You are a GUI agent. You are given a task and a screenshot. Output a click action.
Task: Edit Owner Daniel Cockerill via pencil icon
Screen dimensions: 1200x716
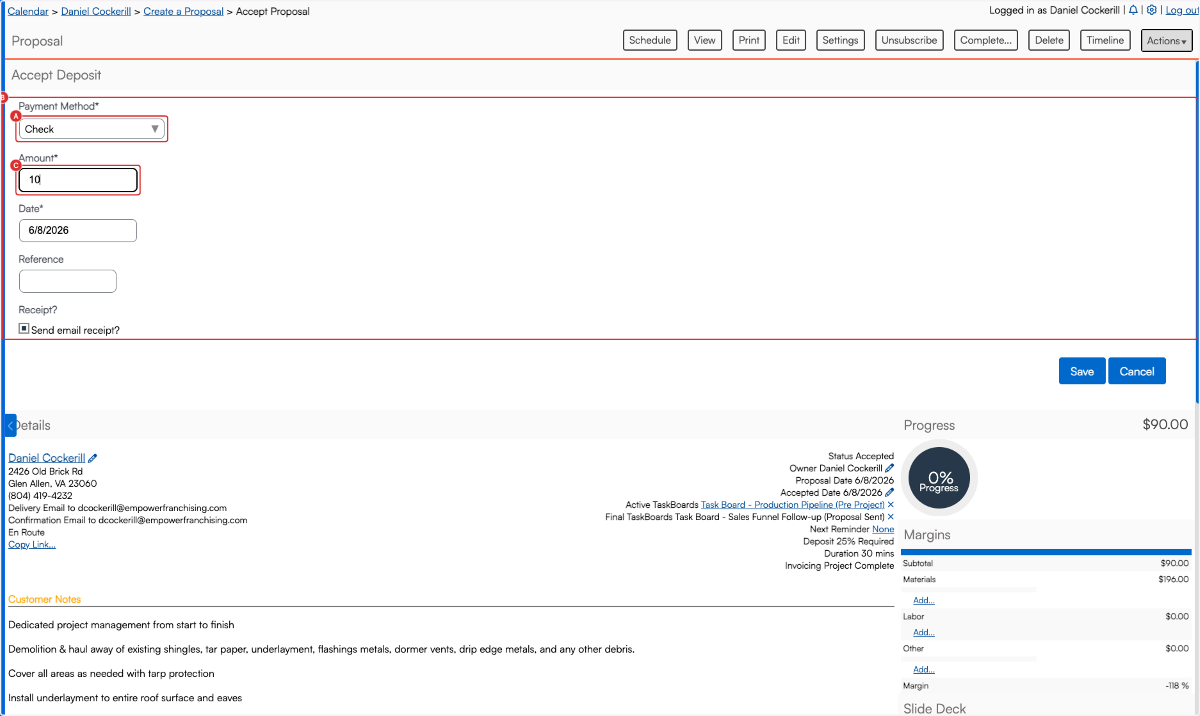890,468
